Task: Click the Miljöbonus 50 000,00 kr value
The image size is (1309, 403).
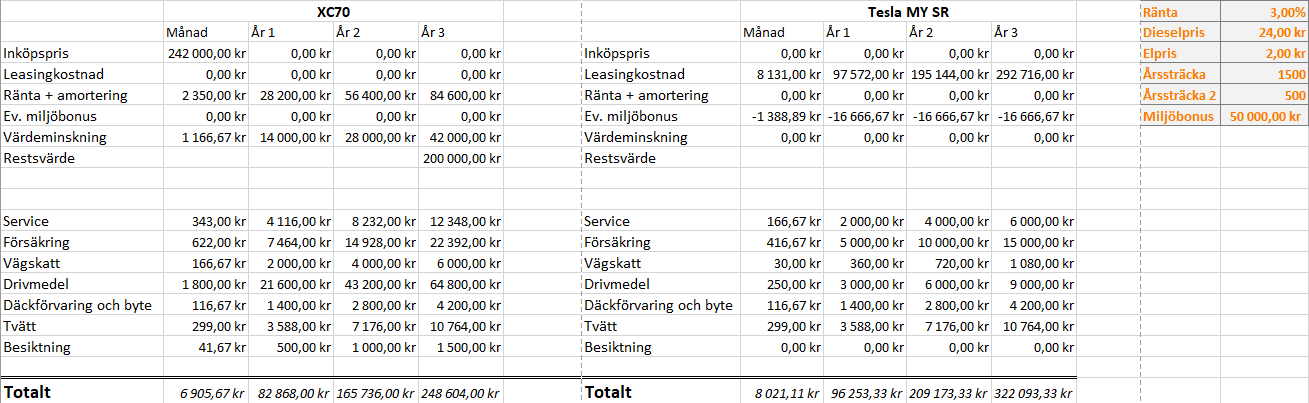Action: point(1265,116)
